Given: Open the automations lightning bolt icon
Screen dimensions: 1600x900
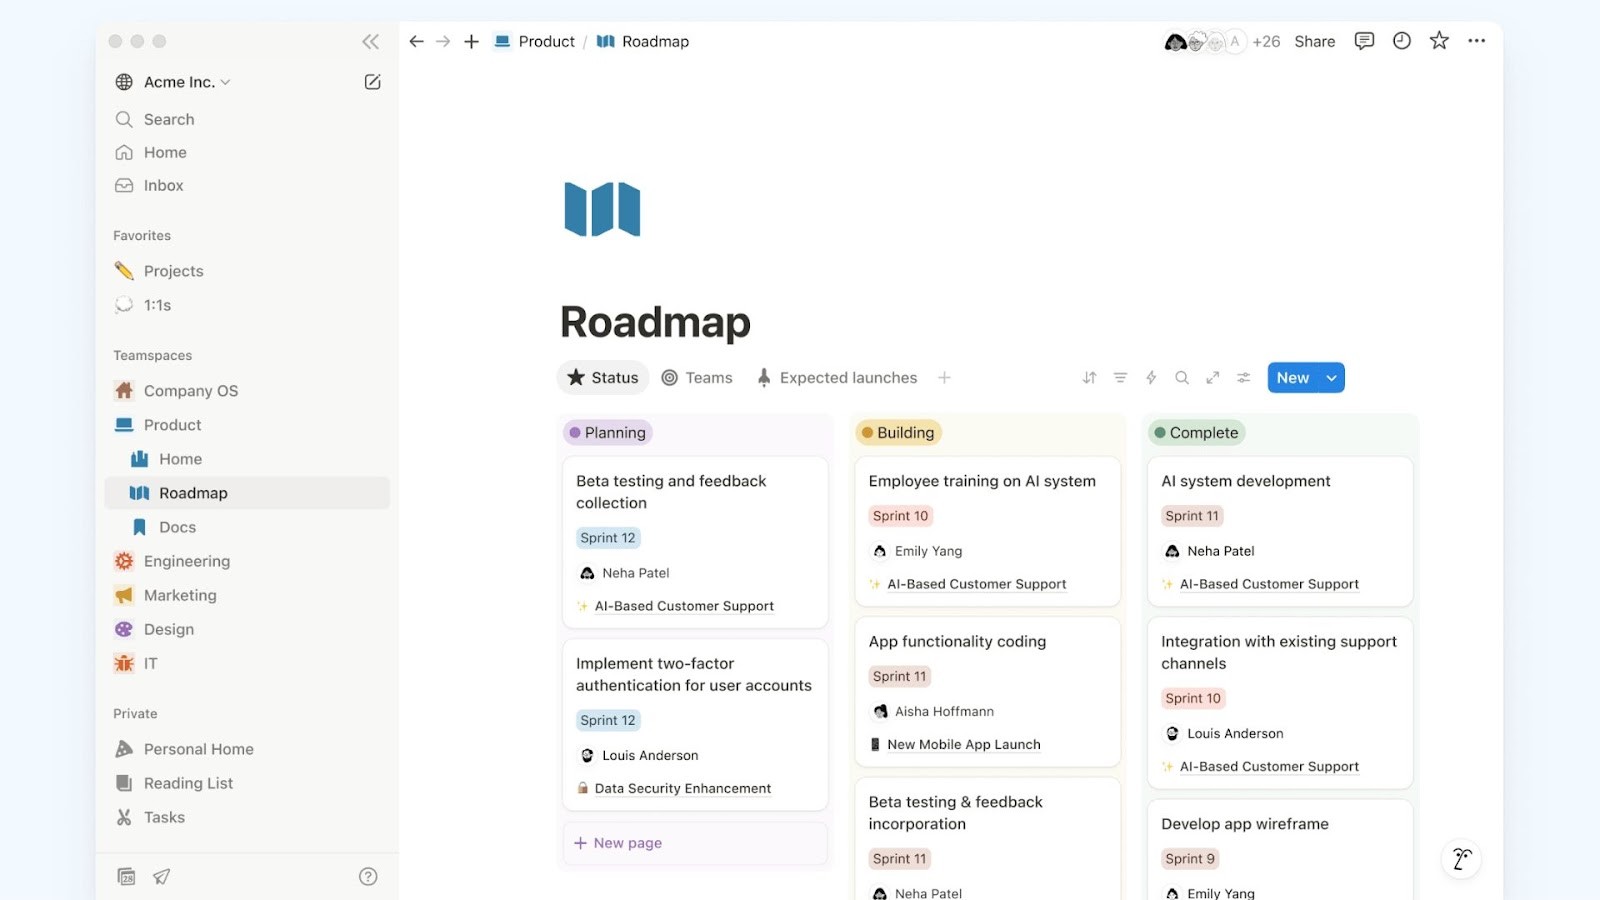Looking at the screenshot, I should (x=1151, y=377).
